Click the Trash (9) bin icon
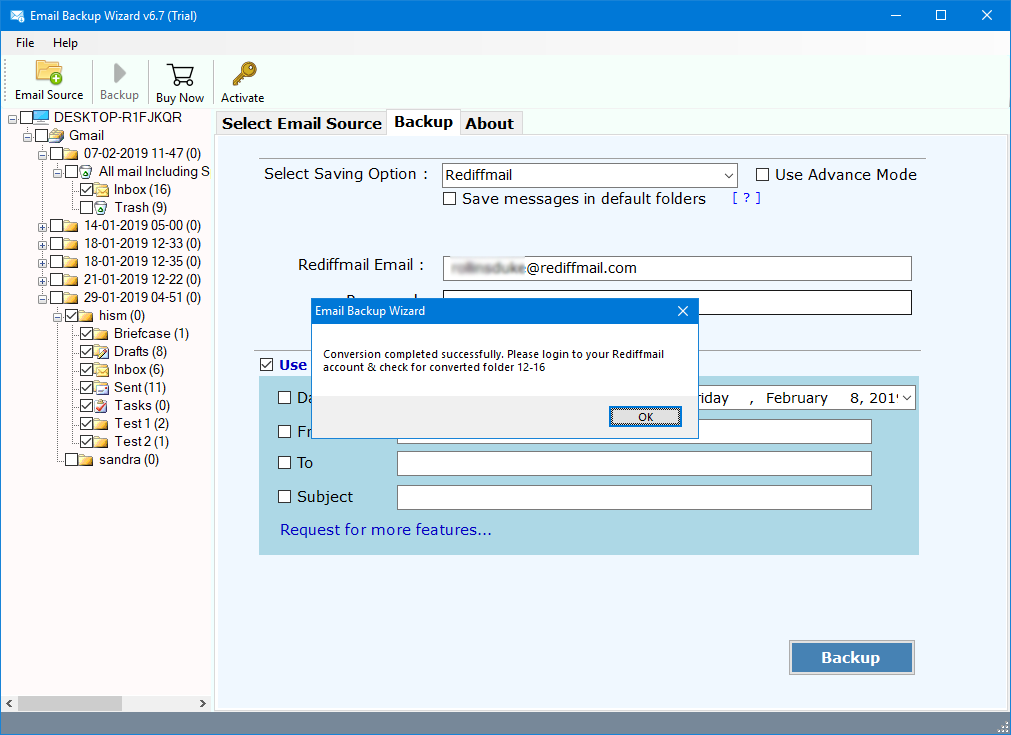1011x735 pixels. tap(101, 208)
